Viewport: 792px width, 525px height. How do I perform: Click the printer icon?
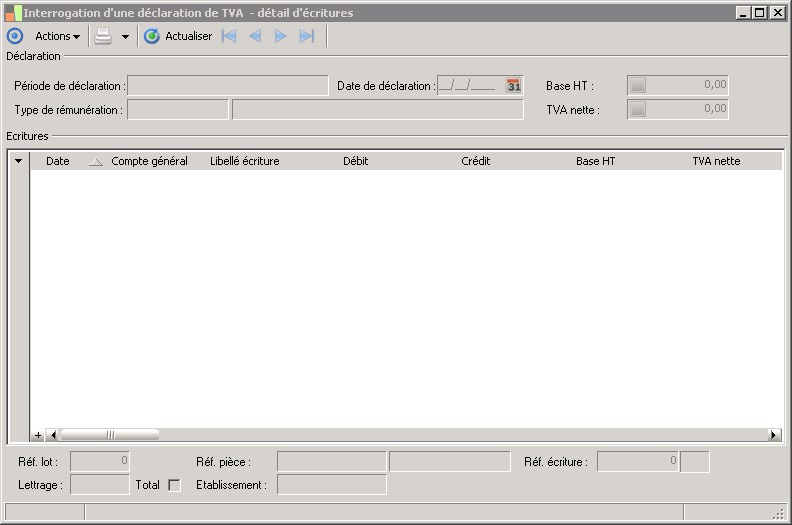[x=103, y=36]
